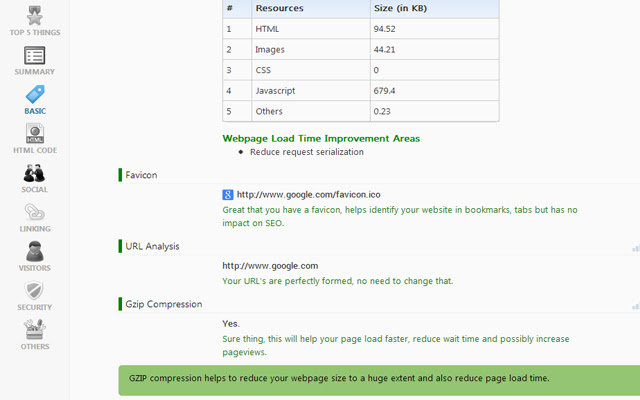Click the HTML resource cell
Viewport: 640px width, 400px height.
311,29
